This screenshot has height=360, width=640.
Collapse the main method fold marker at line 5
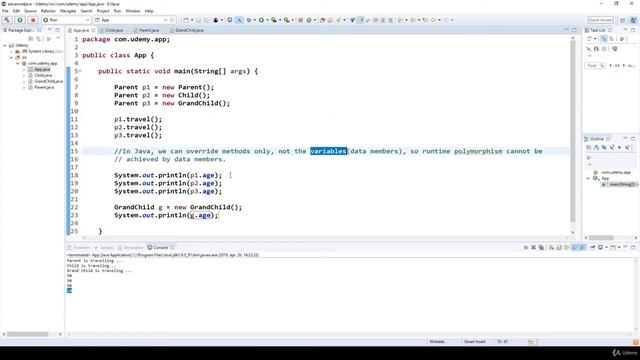pyautogui.click(x=80, y=71)
